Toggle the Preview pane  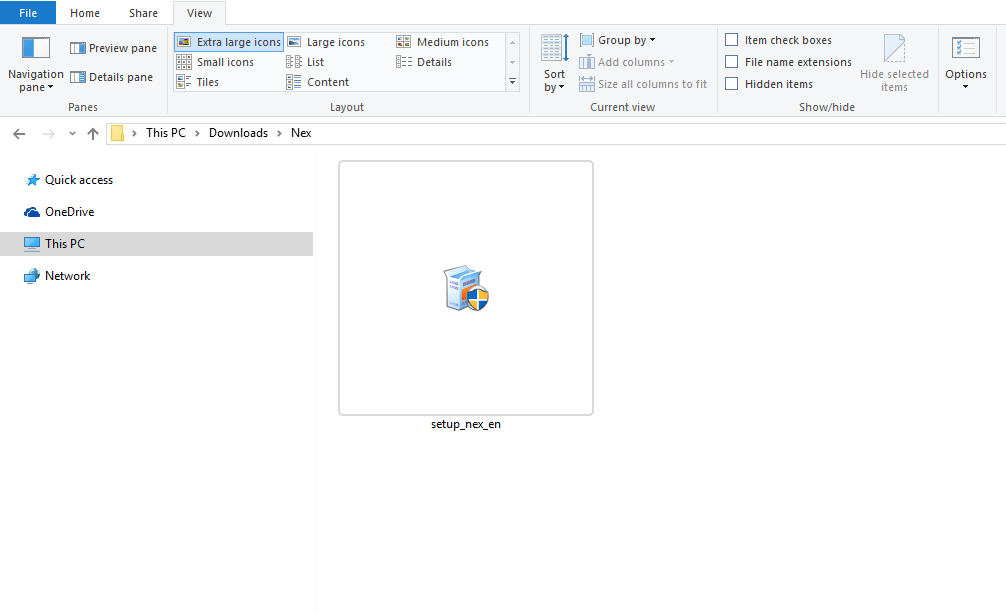(113, 47)
